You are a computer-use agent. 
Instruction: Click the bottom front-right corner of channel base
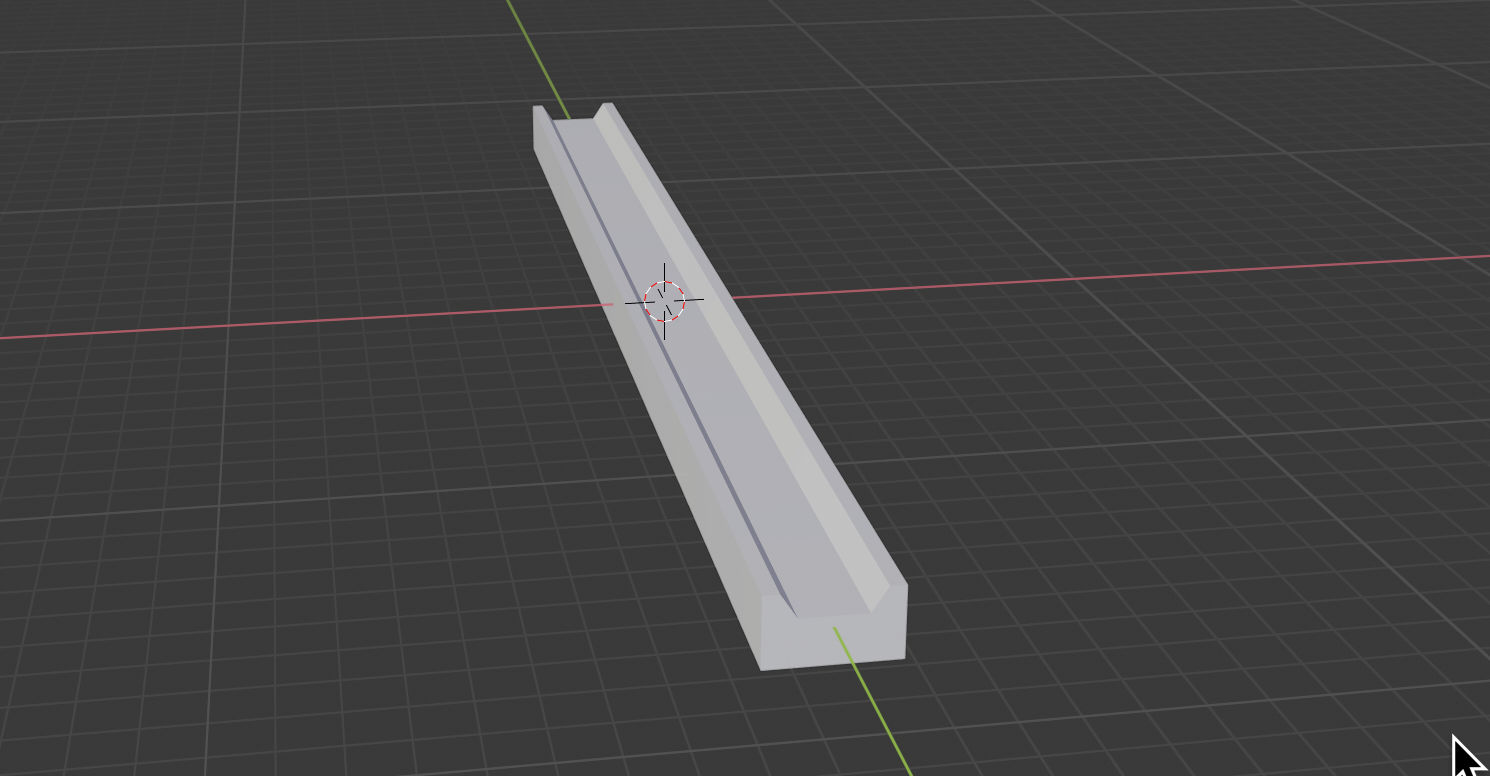[905, 656]
